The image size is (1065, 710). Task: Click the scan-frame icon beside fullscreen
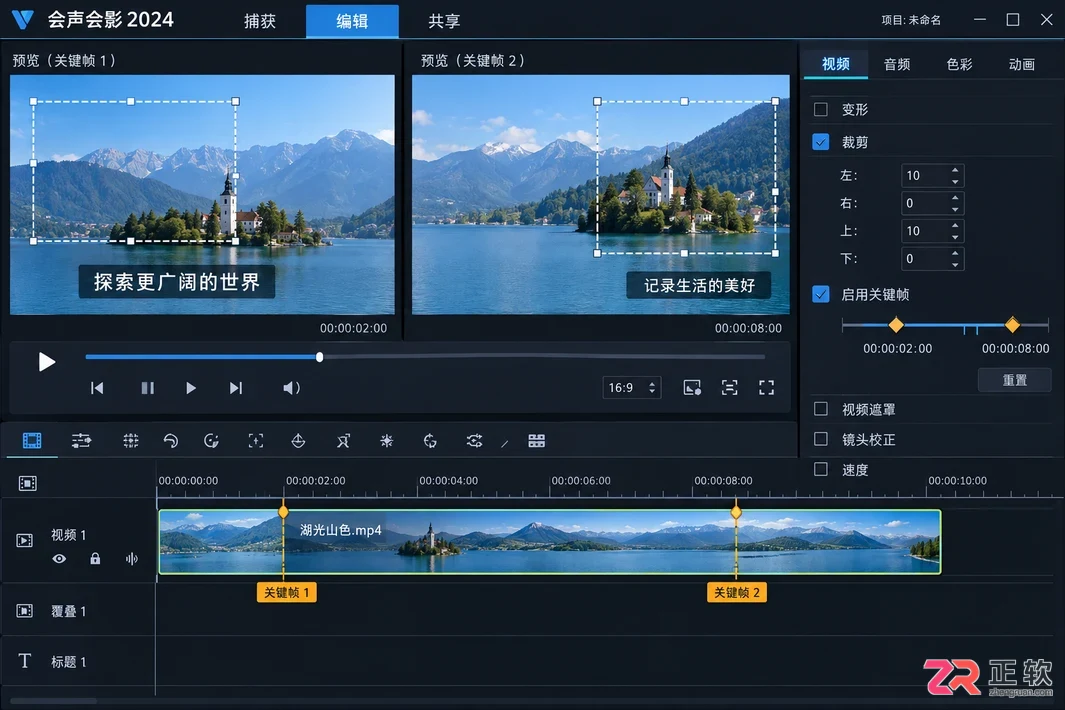point(729,388)
